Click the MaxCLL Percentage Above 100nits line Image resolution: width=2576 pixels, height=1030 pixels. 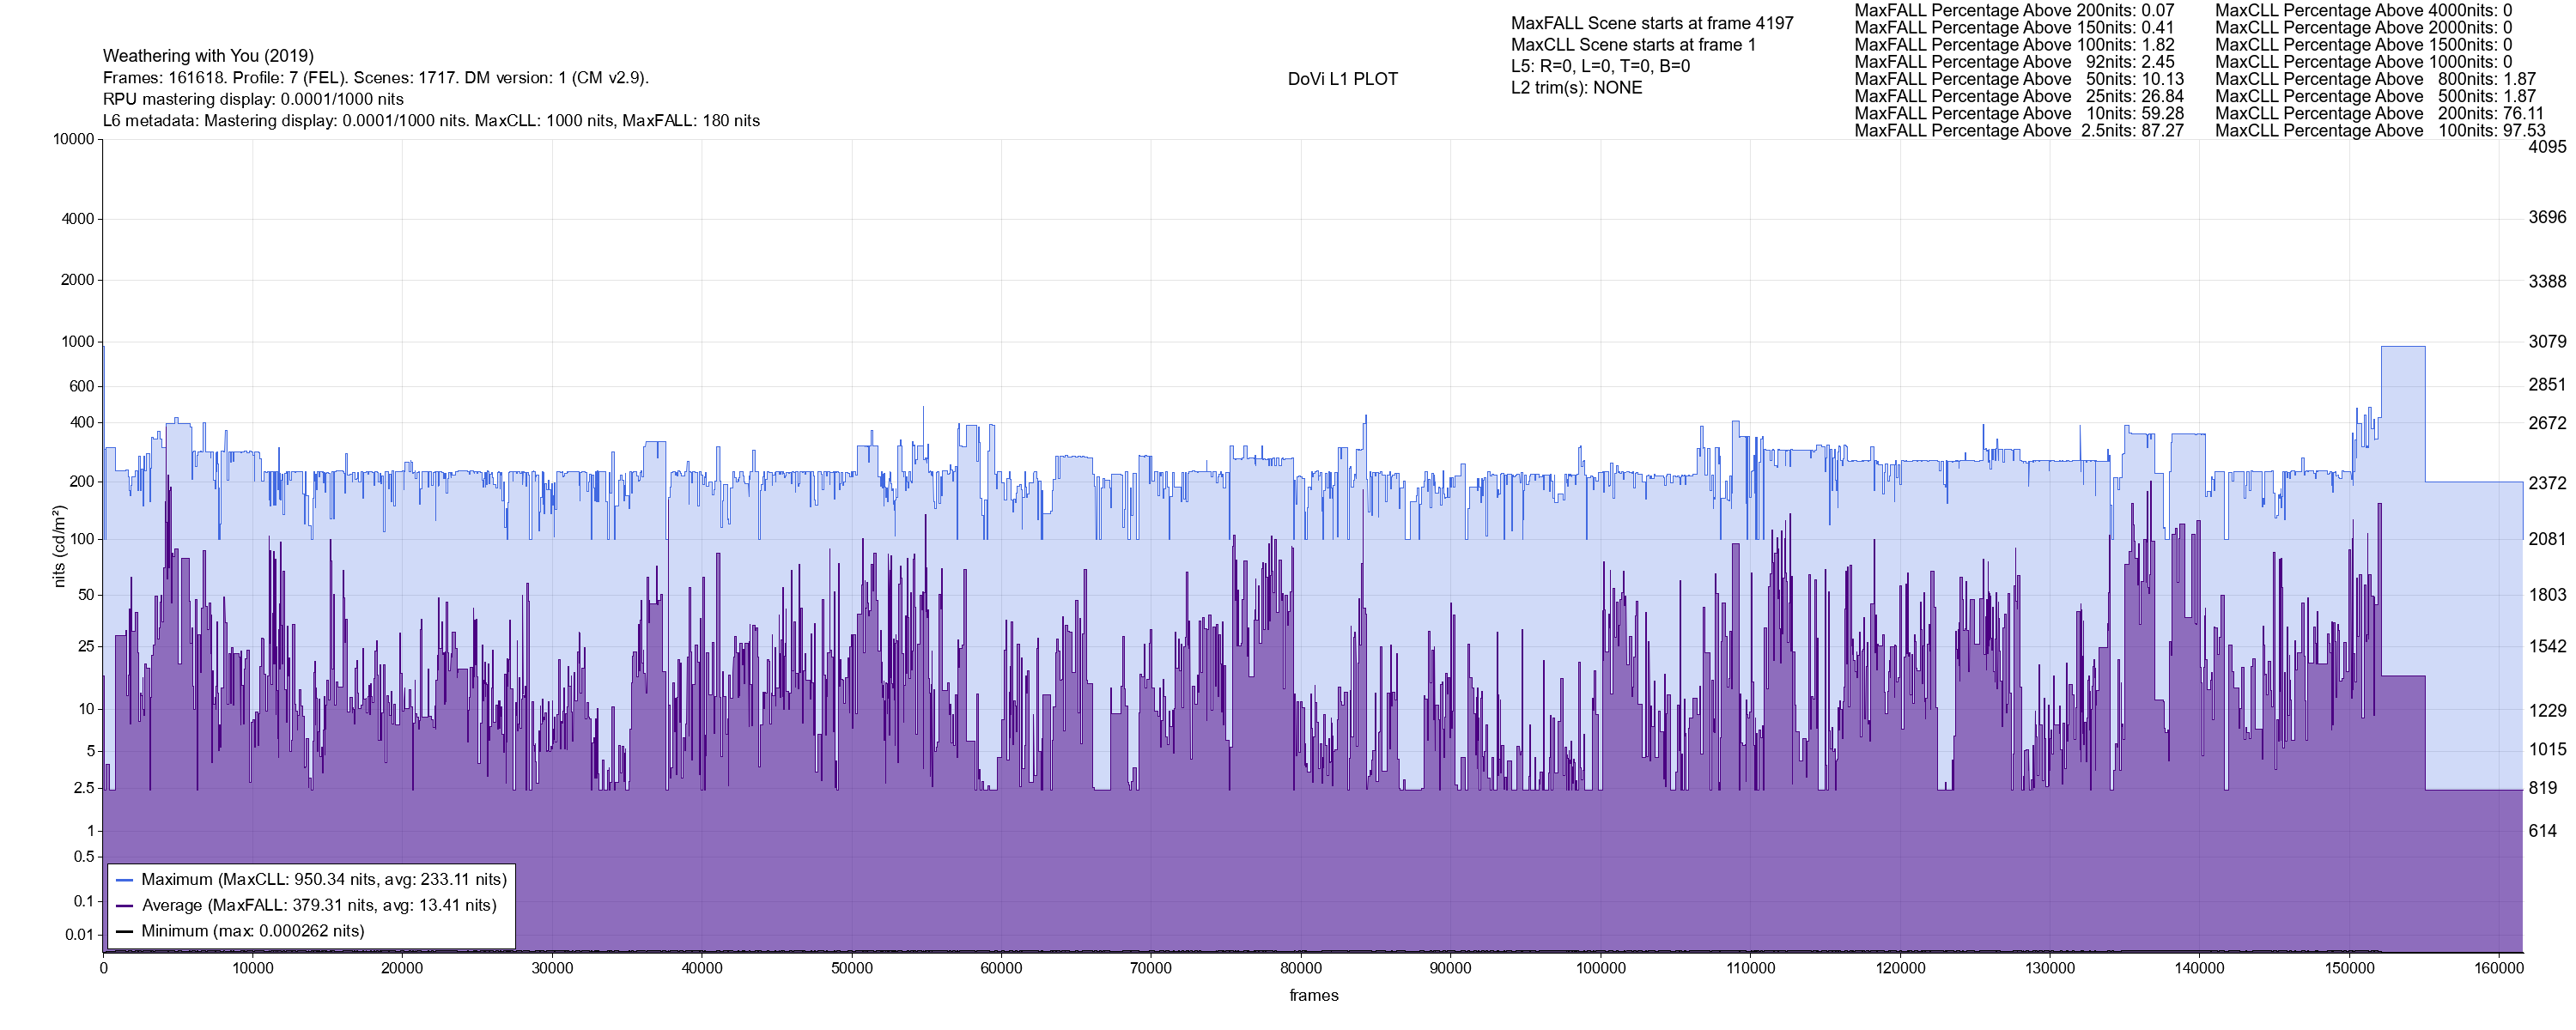click(x=2379, y=131)
